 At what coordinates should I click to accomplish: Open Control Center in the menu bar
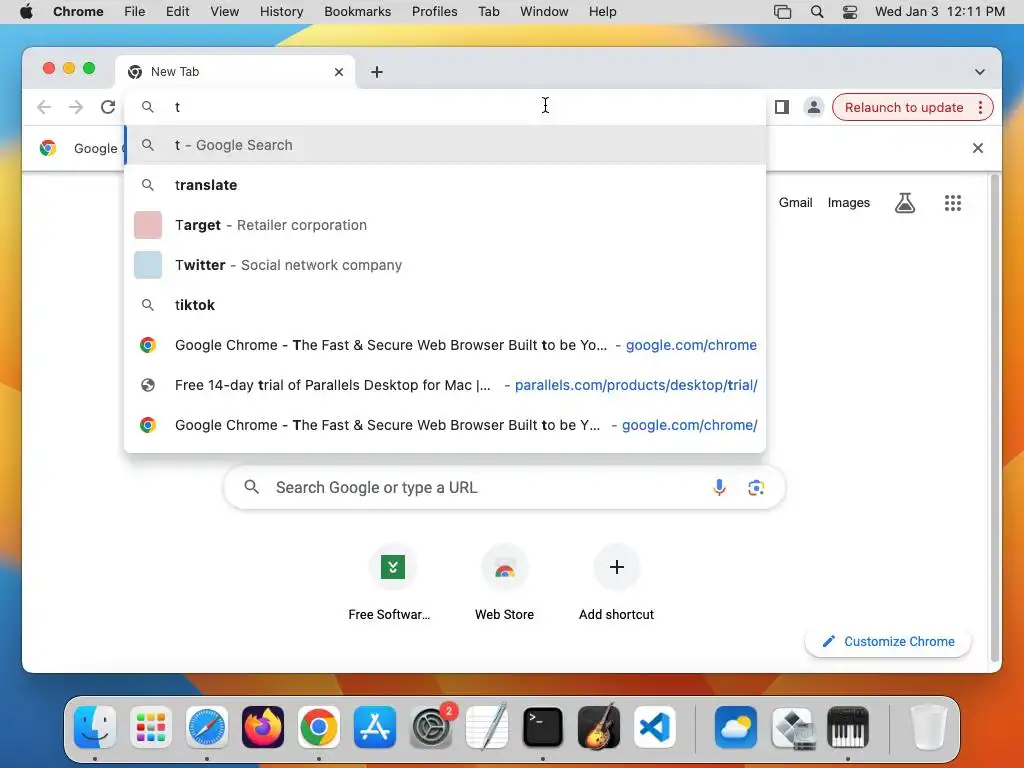pyautogui.click(x=850, y=12)
